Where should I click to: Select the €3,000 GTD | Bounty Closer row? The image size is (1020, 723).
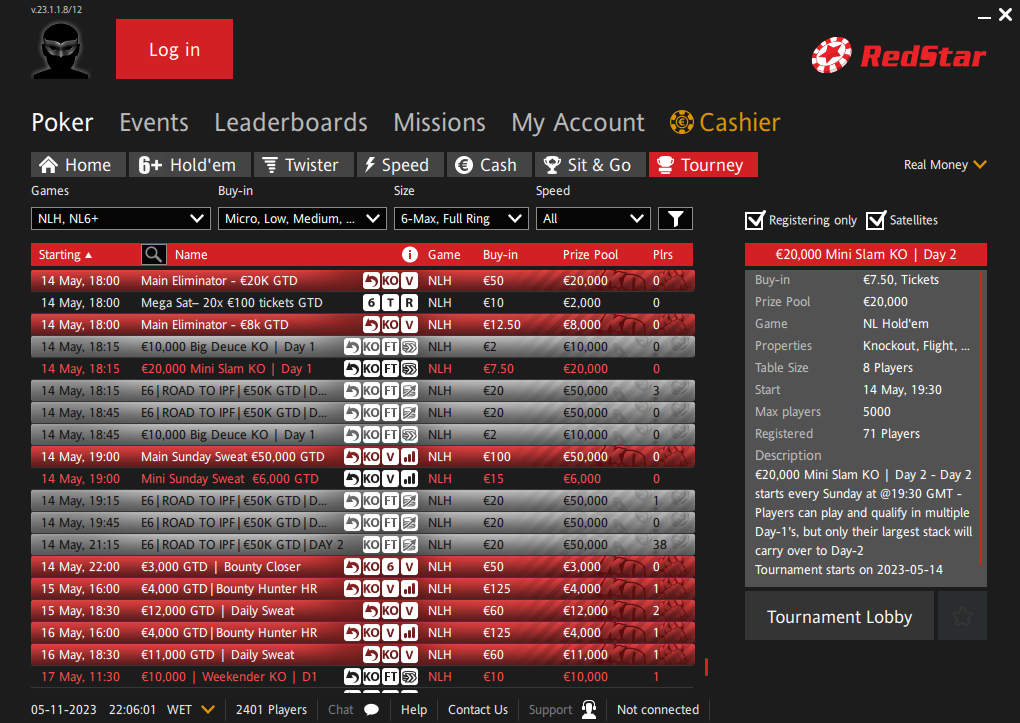coord(362,567)
